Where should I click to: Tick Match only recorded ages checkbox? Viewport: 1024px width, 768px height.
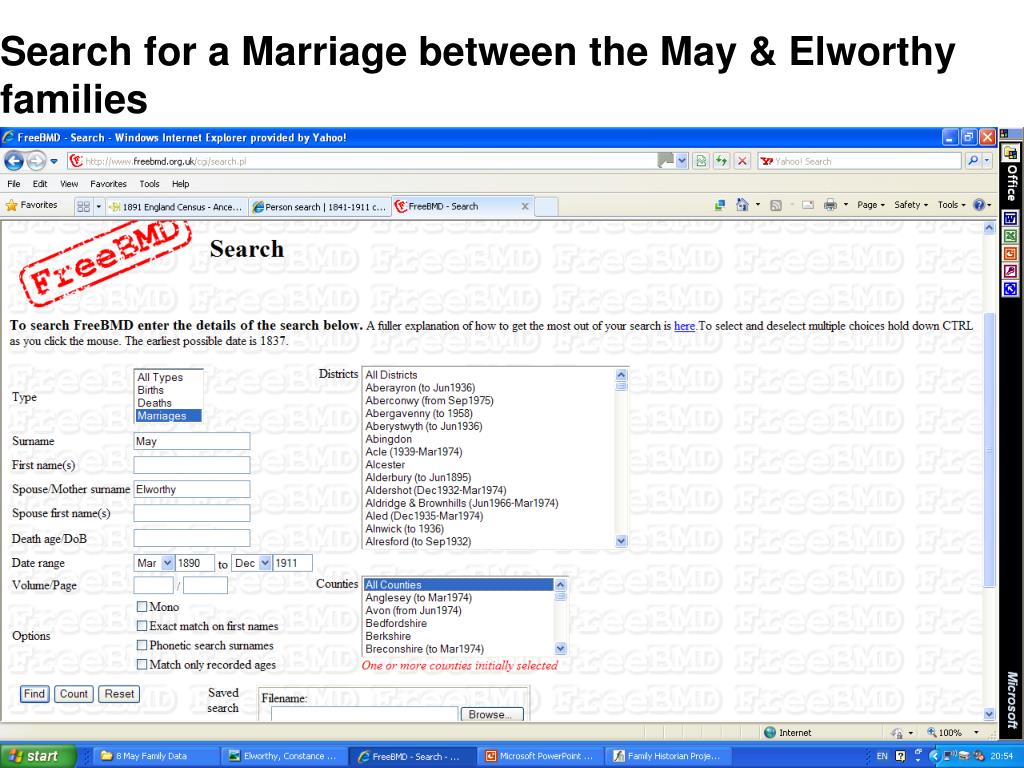point(142,664)
